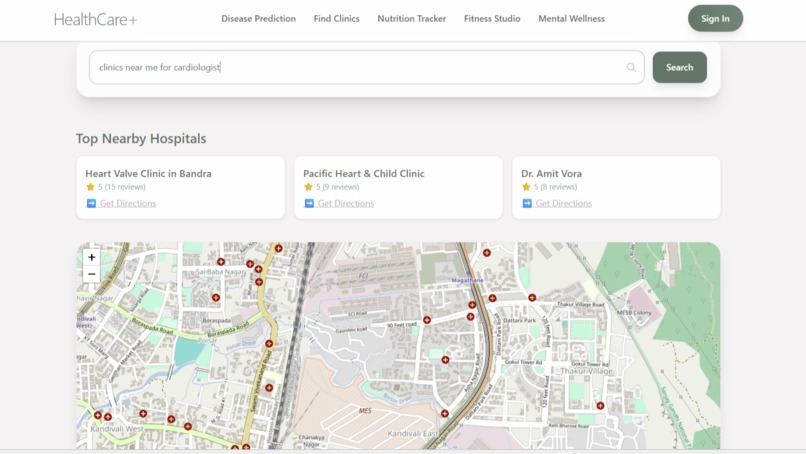
Task: Zoom out the map with minus button
Action: pyautogui.click(x=91, y=274)
